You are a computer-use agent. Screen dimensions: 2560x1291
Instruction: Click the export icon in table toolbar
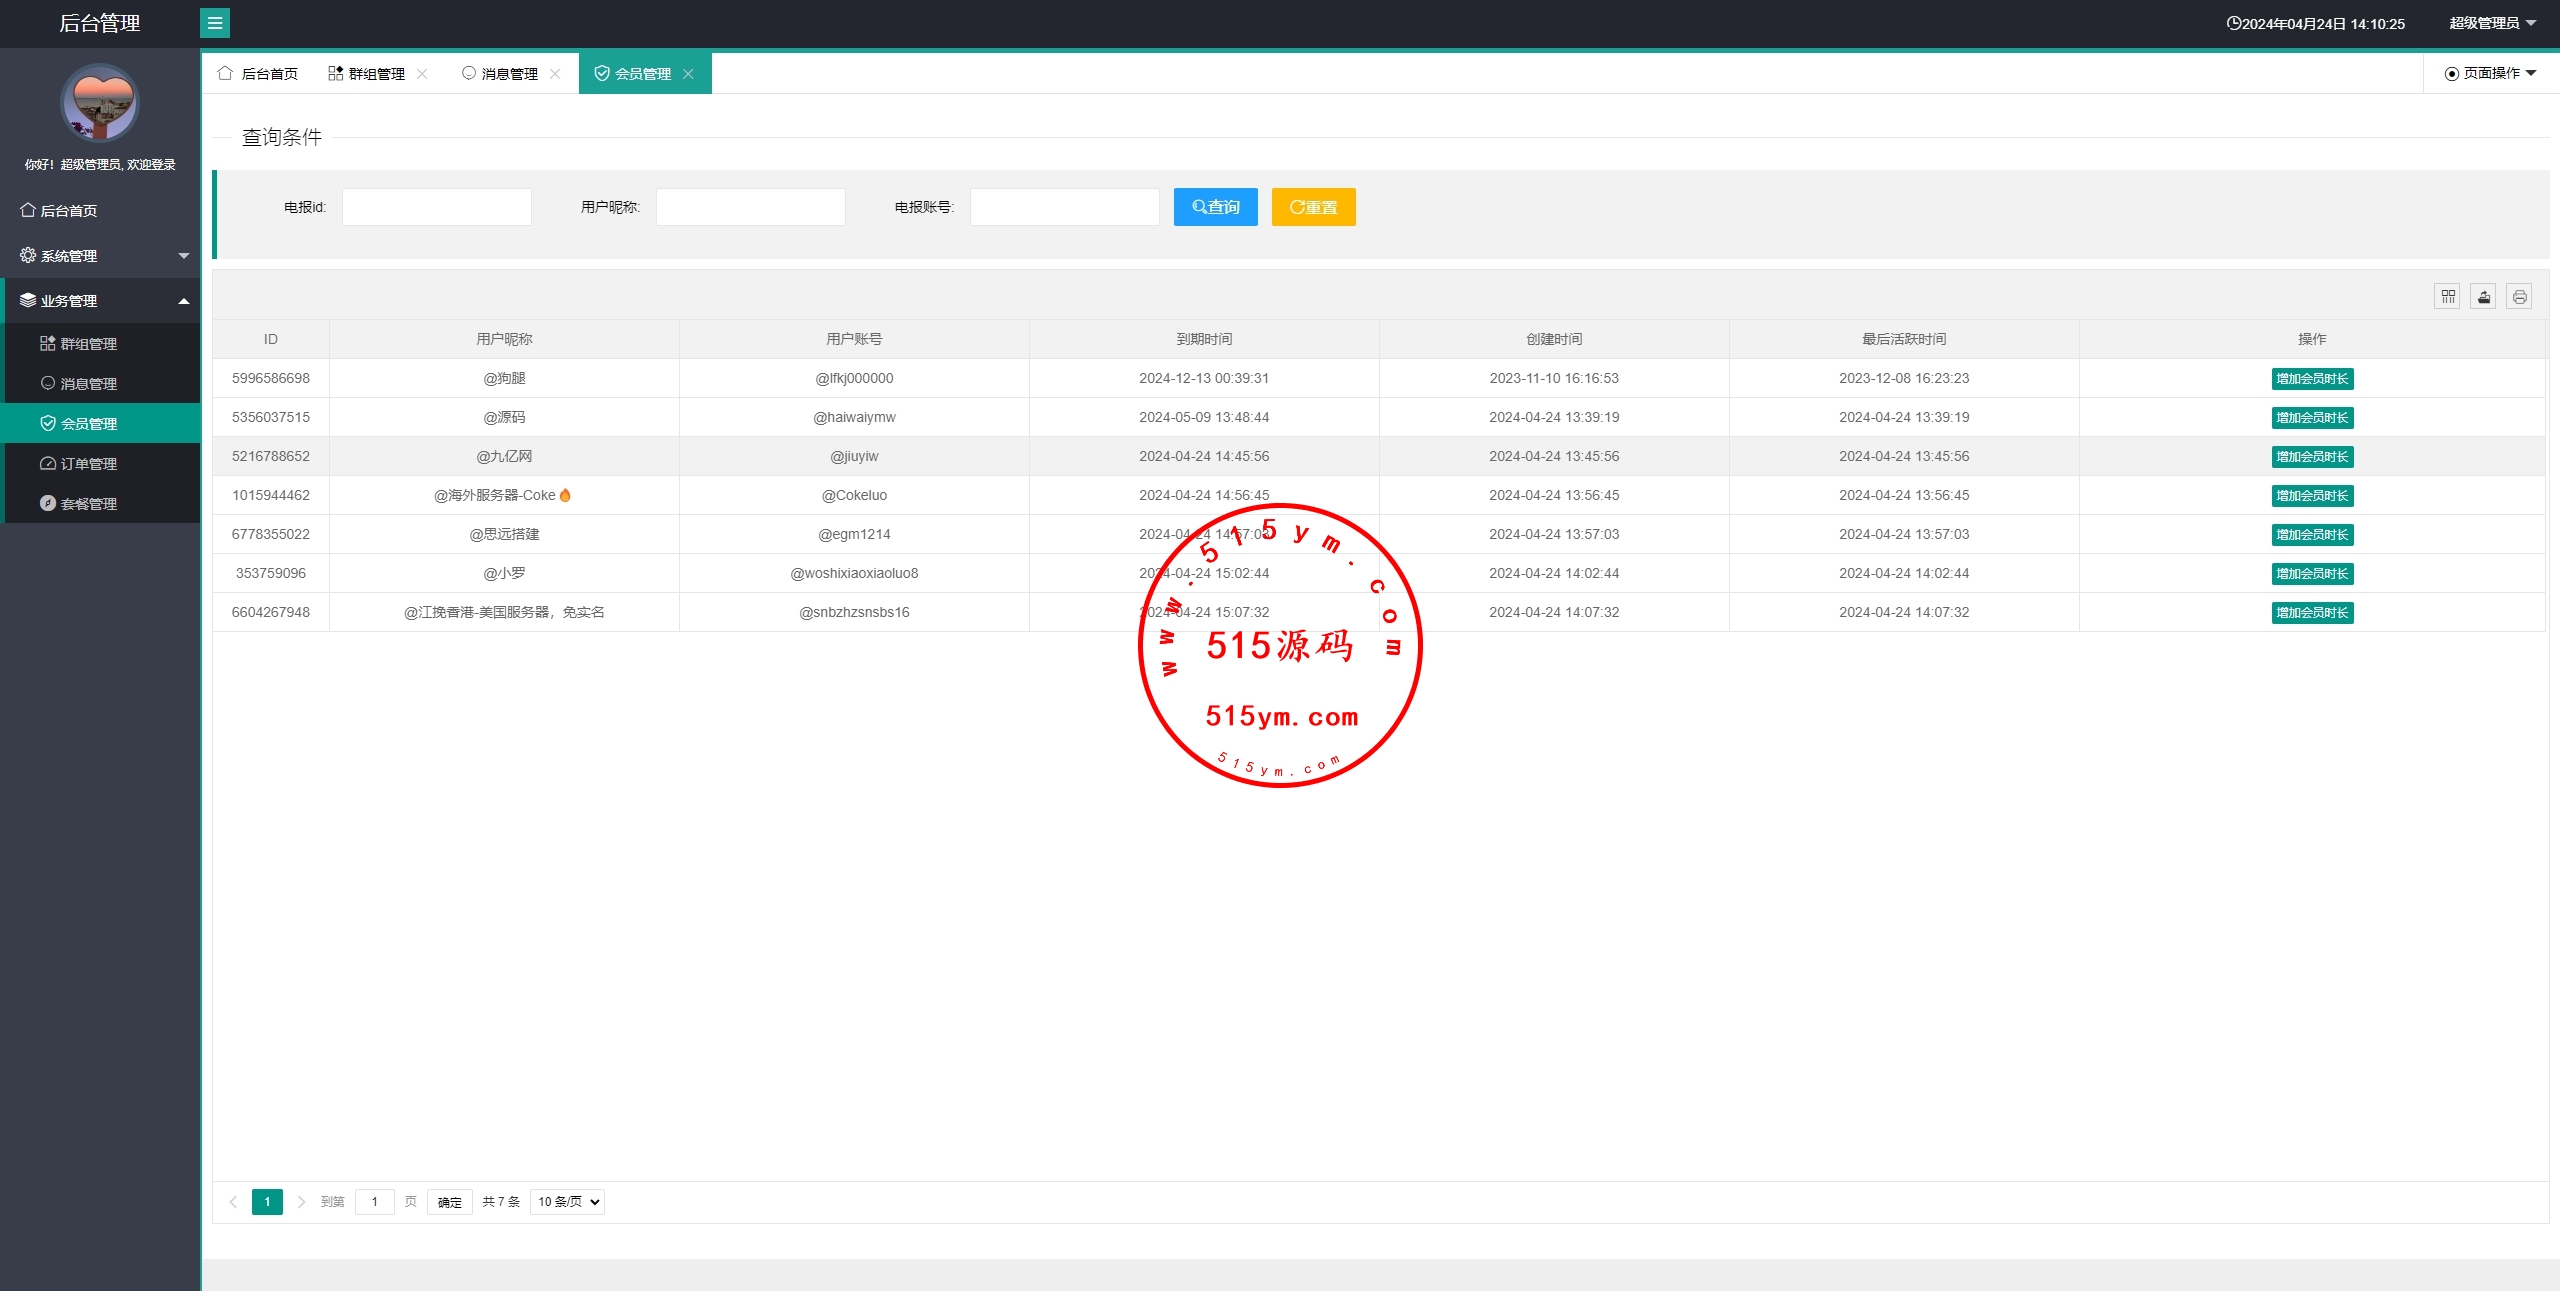2483,297
